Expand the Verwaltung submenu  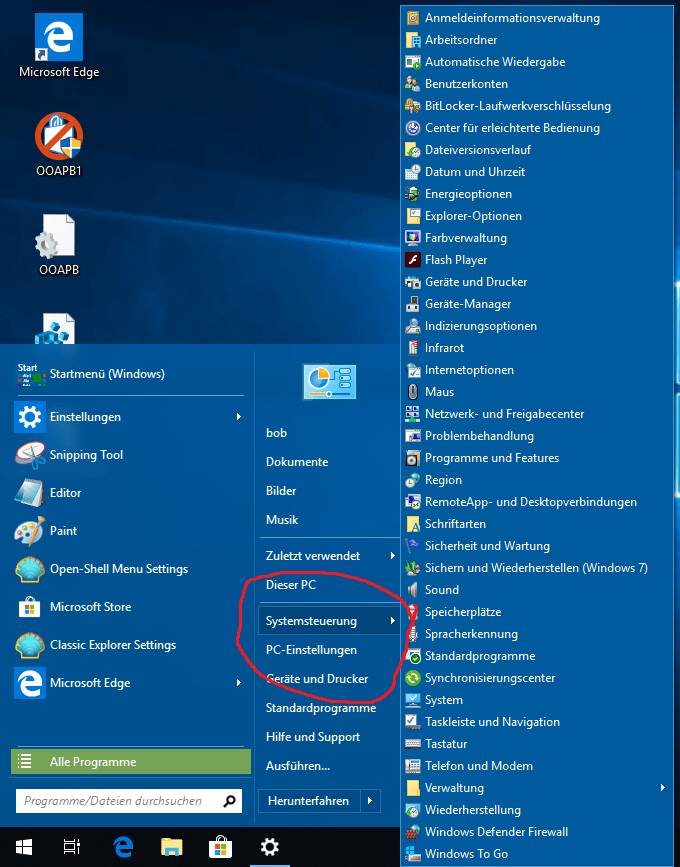tap(664, 788)
